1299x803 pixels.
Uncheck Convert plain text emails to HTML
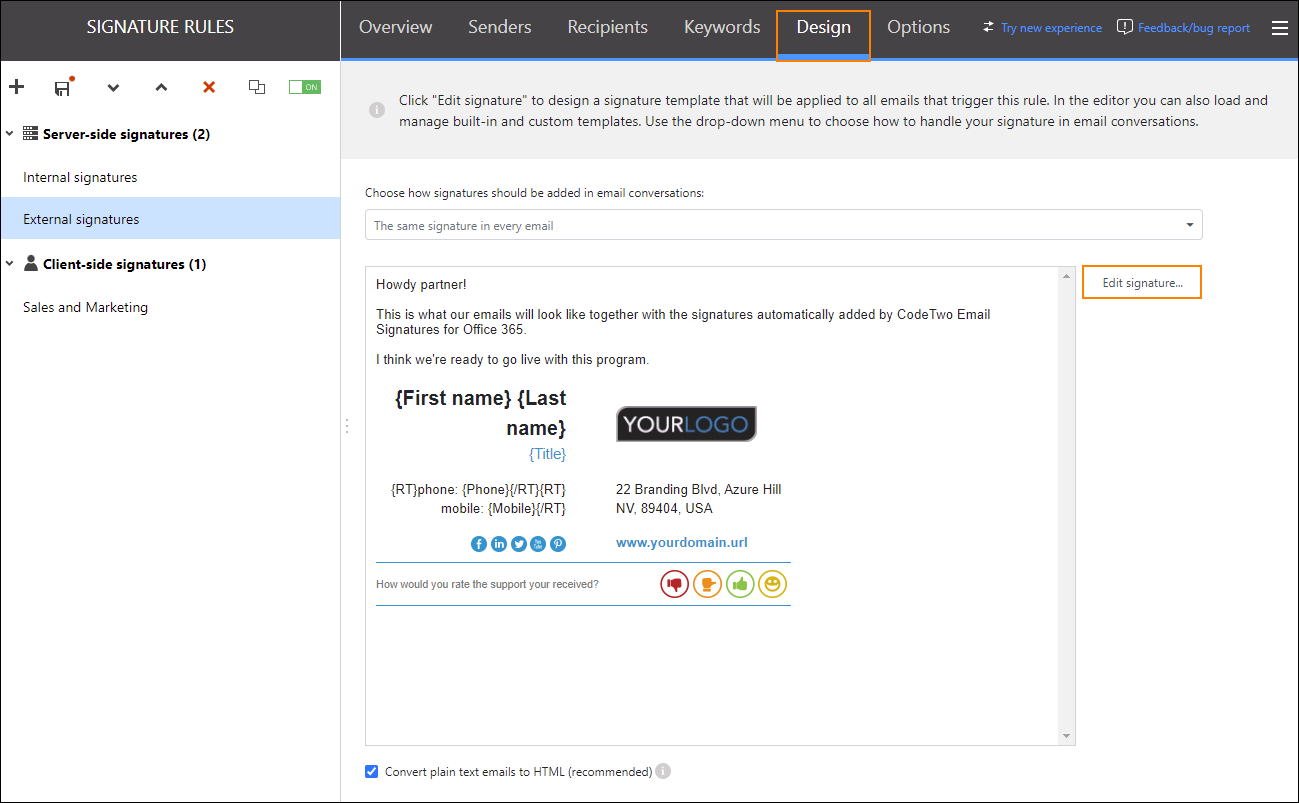tap(371, 771)
